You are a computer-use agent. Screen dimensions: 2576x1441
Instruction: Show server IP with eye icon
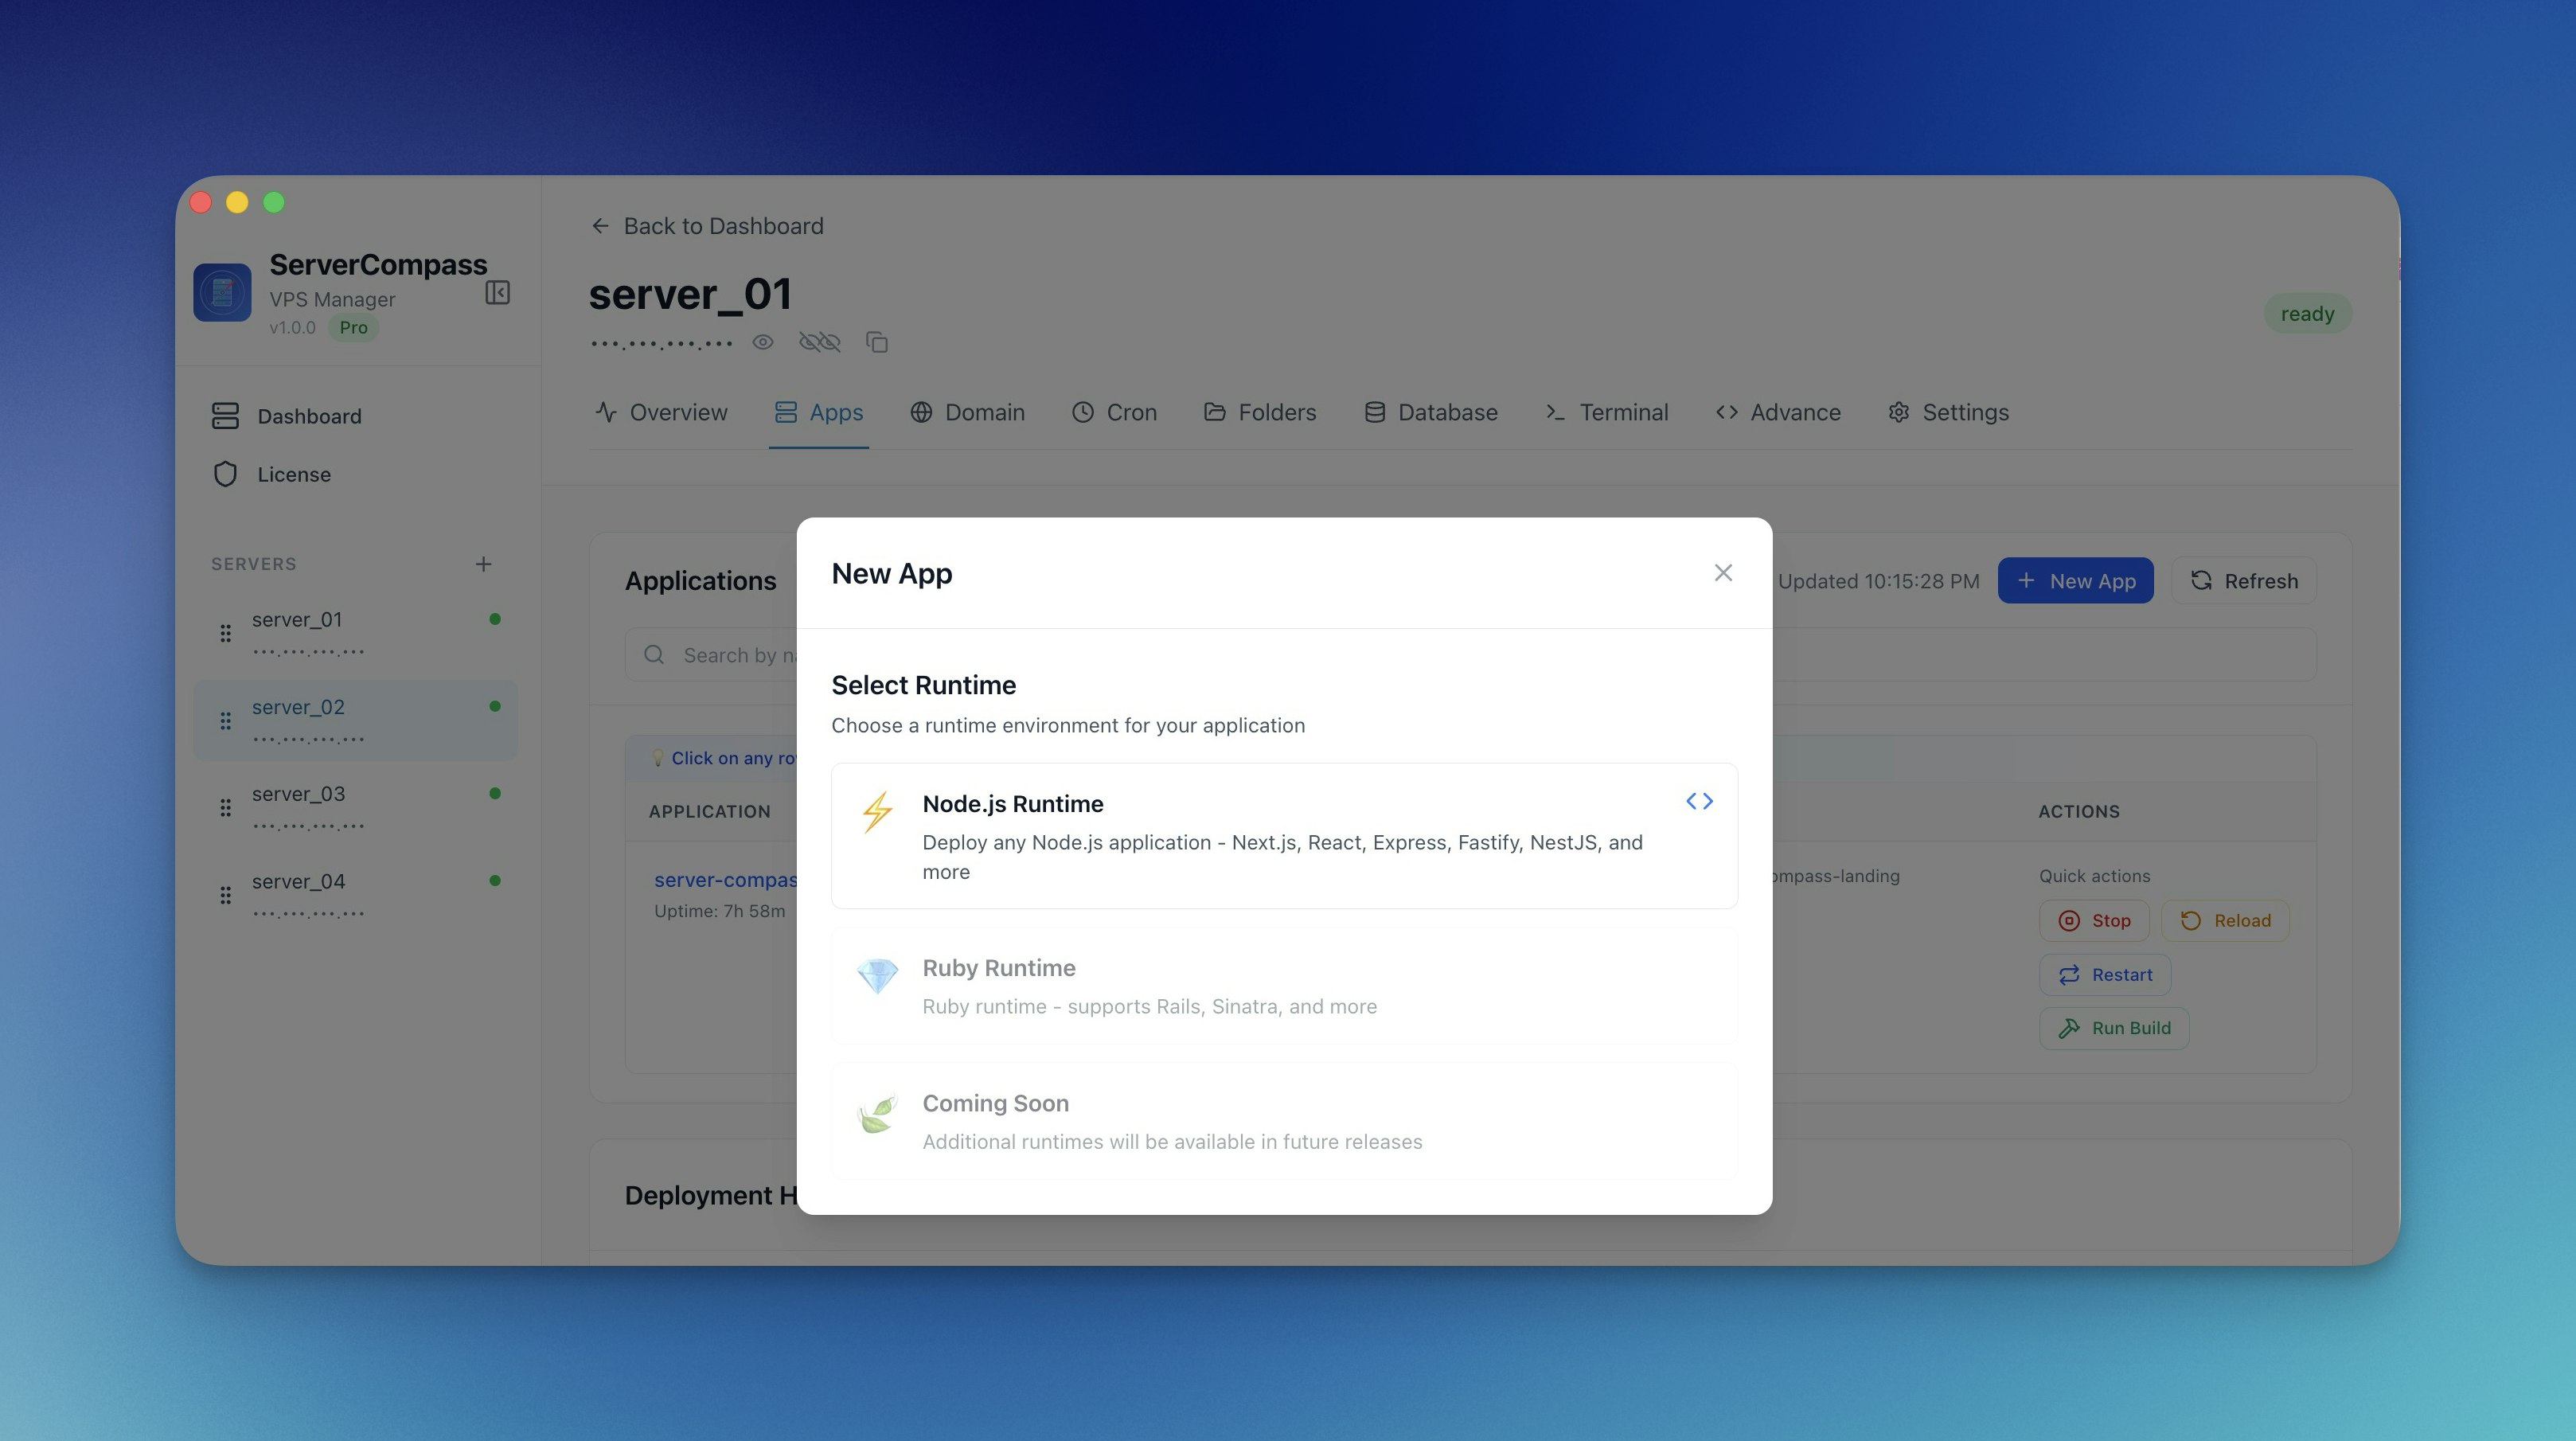coord(763,343)
